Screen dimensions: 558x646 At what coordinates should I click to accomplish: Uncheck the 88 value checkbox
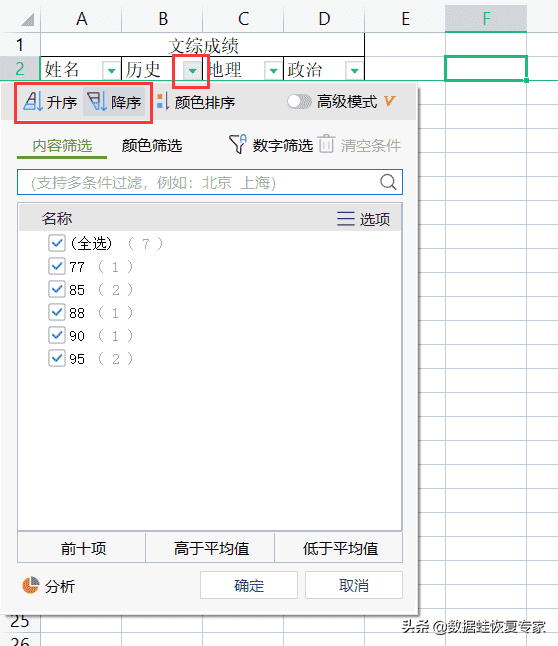point(56,313)
